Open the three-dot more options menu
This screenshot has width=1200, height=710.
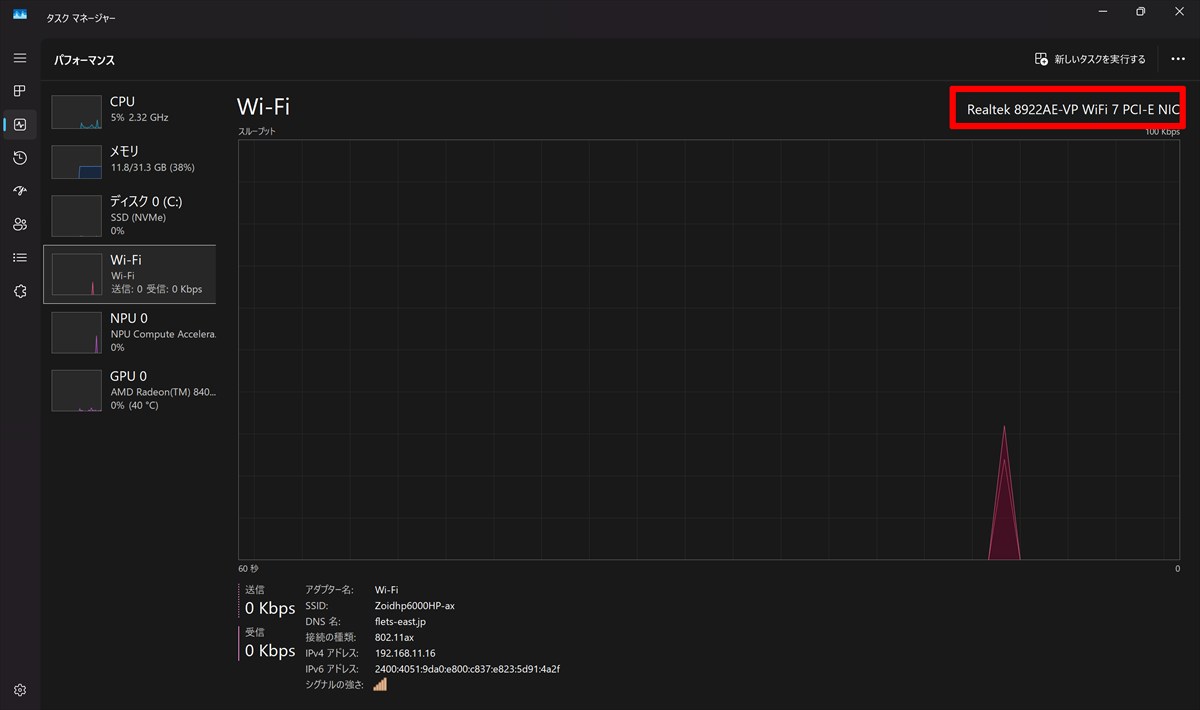pos(1178,59)
